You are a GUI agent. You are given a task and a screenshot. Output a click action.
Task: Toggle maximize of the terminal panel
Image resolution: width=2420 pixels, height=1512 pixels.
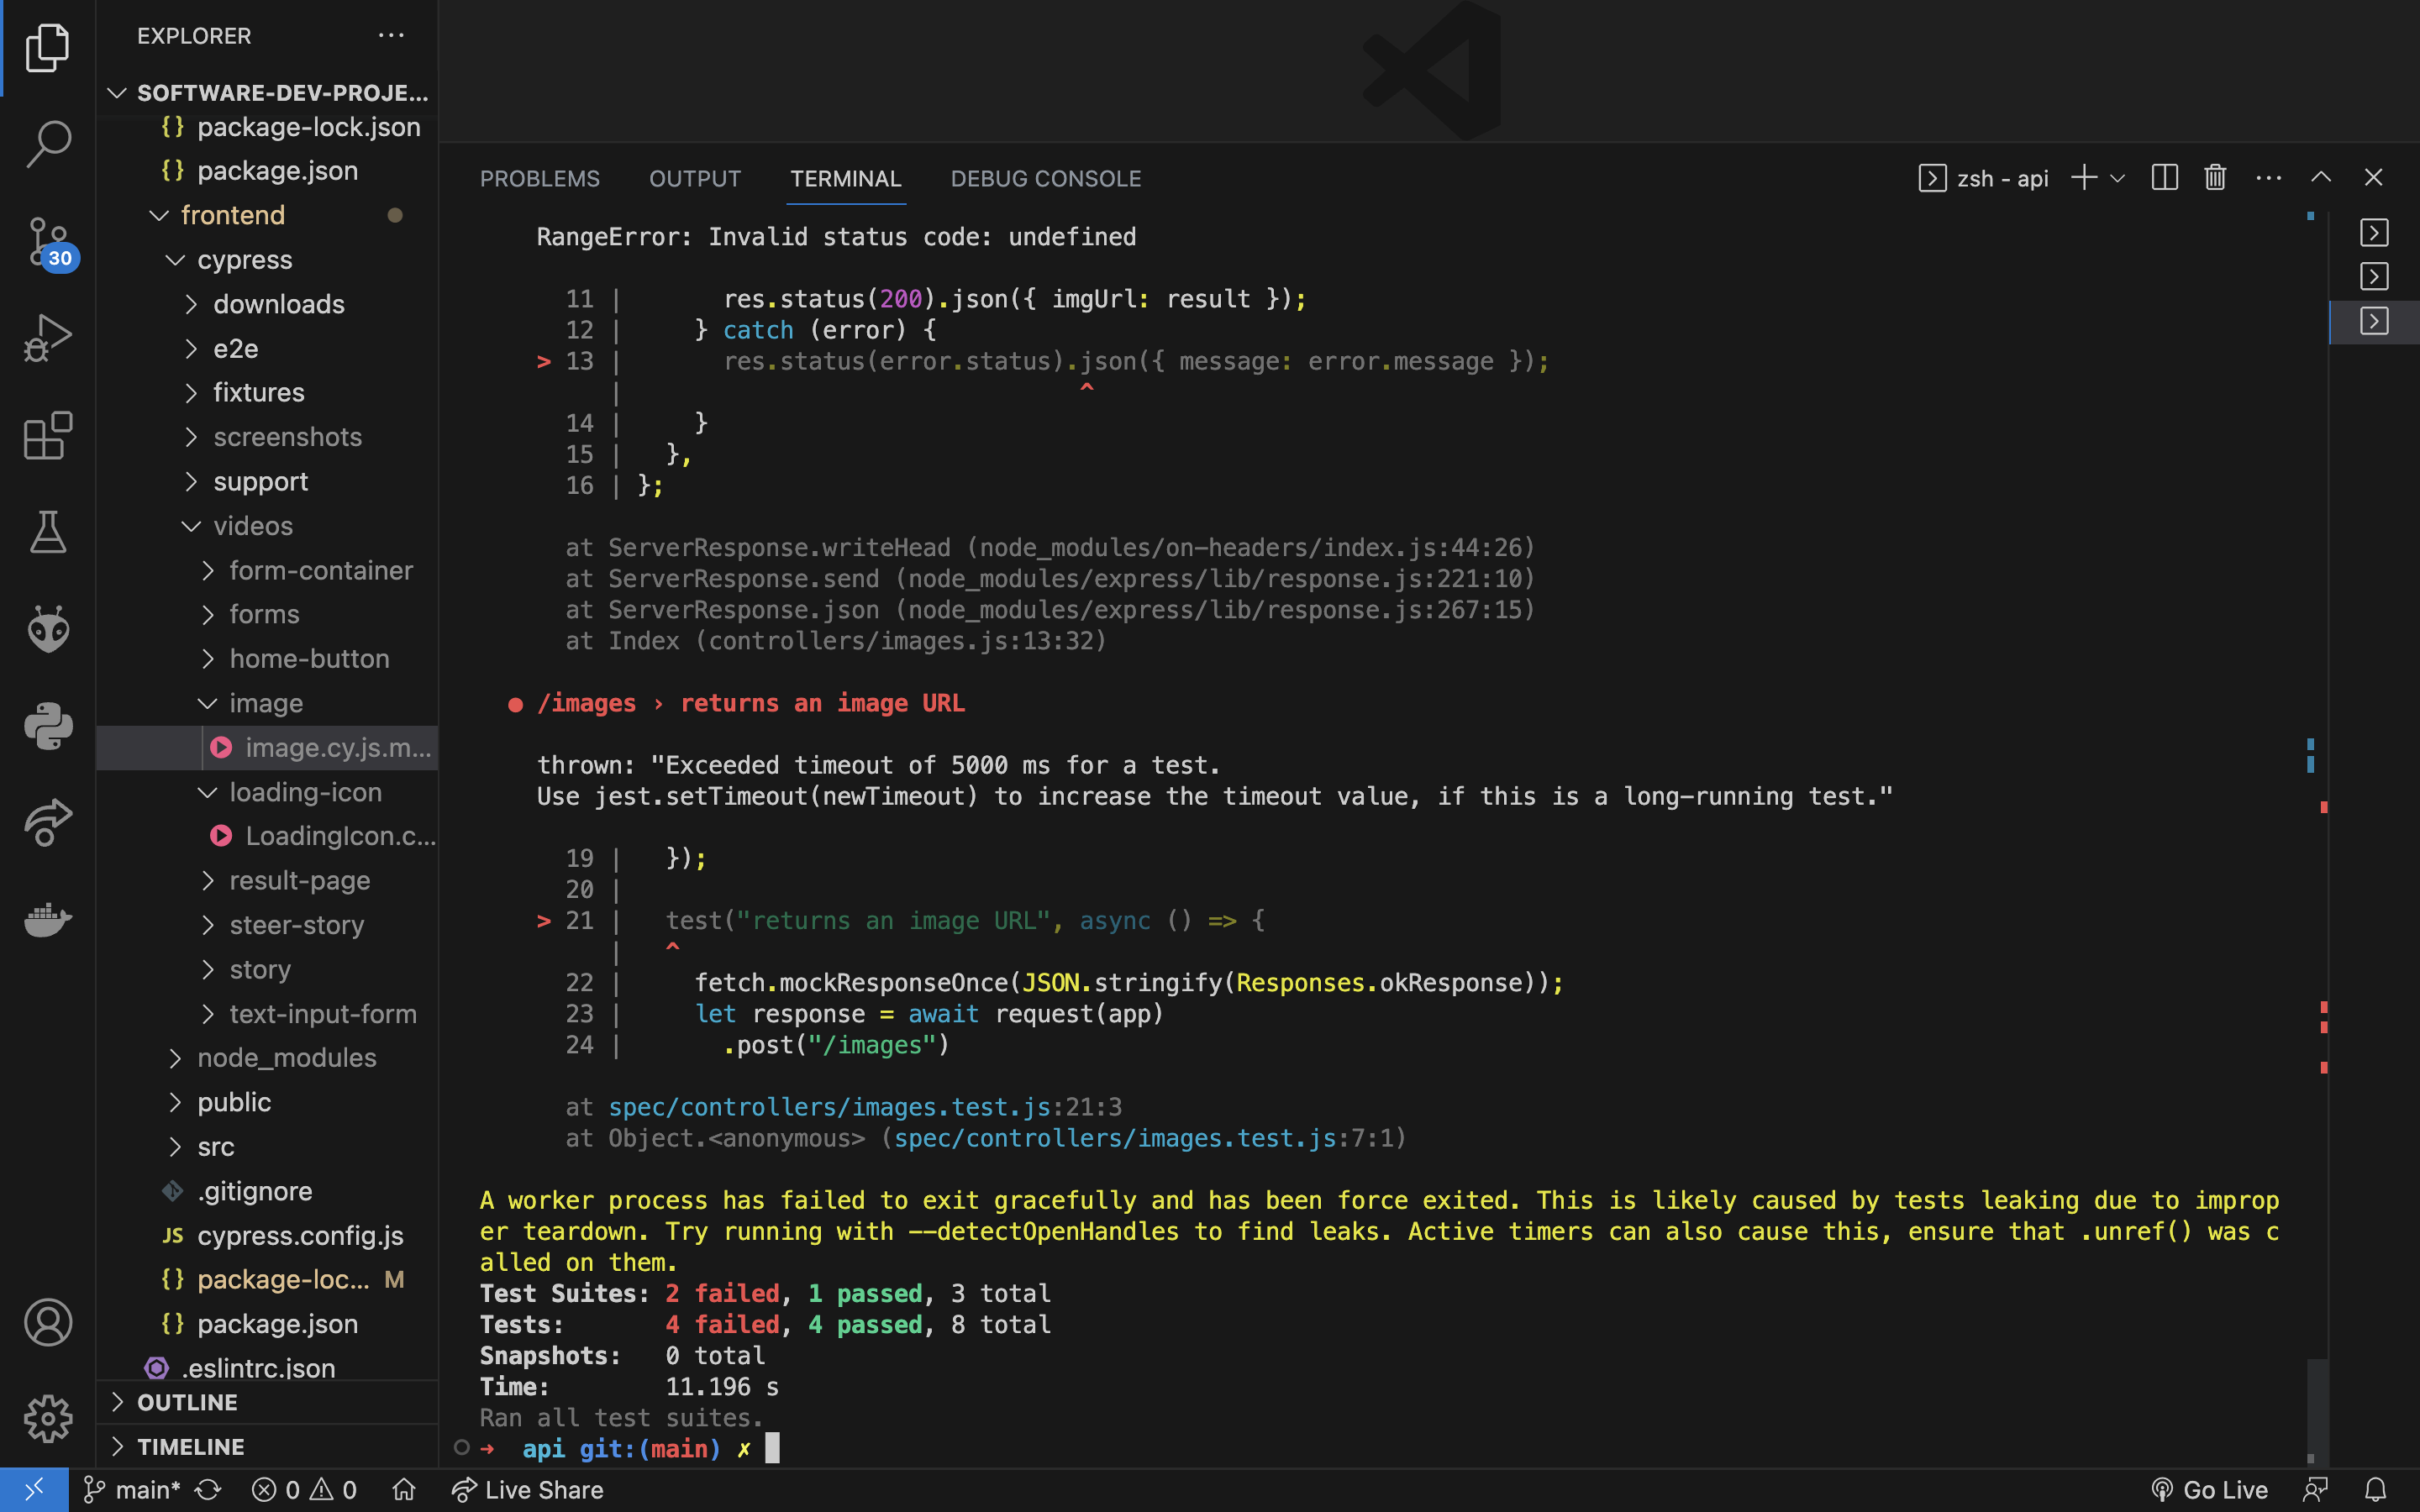point(2320,177)
